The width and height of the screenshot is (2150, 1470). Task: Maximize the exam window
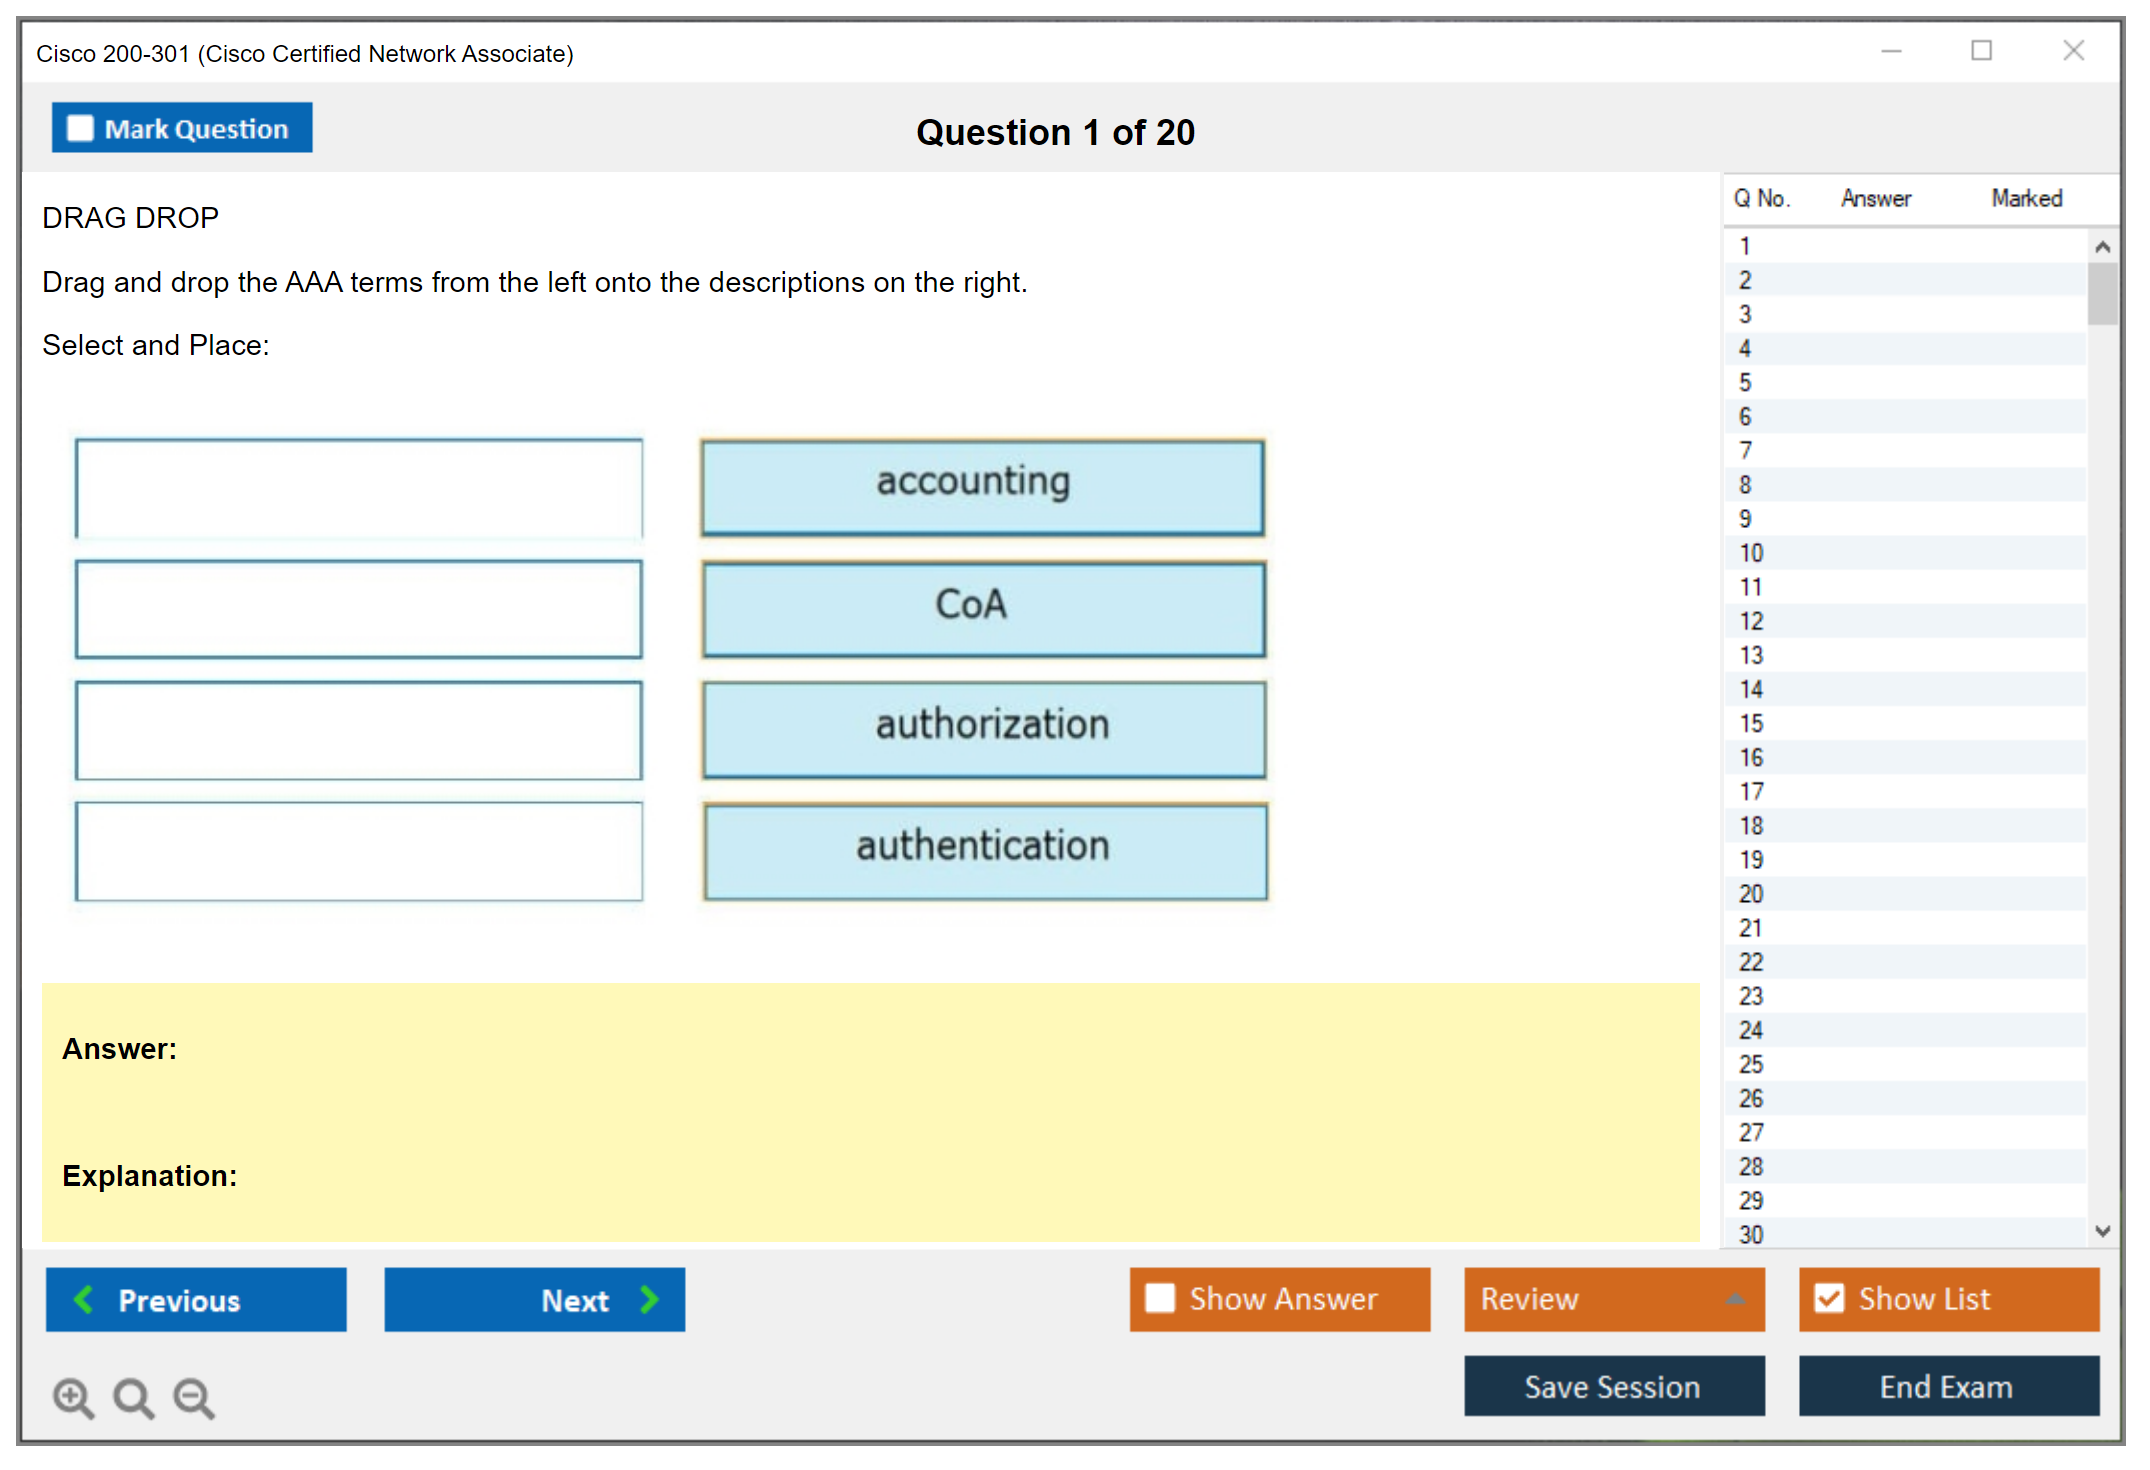(1981, 51)
